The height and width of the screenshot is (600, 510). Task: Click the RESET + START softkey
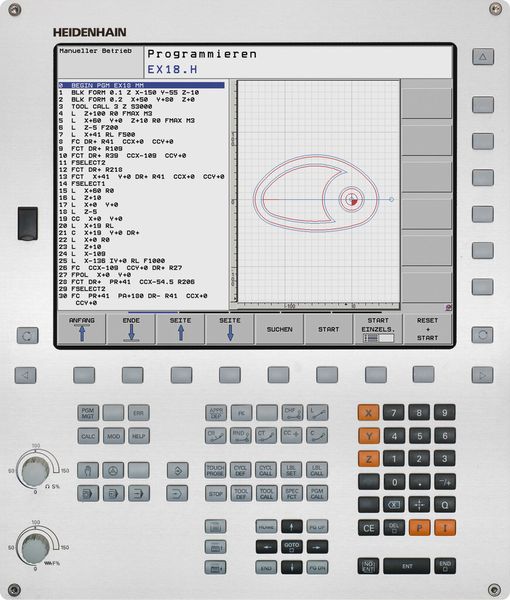pos(427,329)
